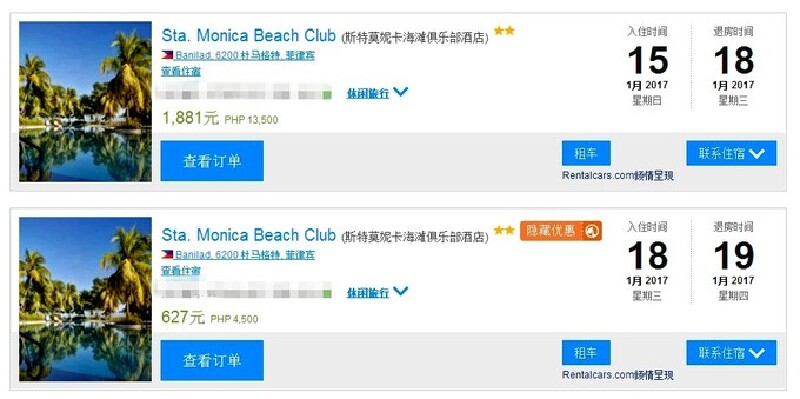
Task: Expand 休闲旅行 chevron in first booking
Action: pyautogui.click(x=401, y=92)
